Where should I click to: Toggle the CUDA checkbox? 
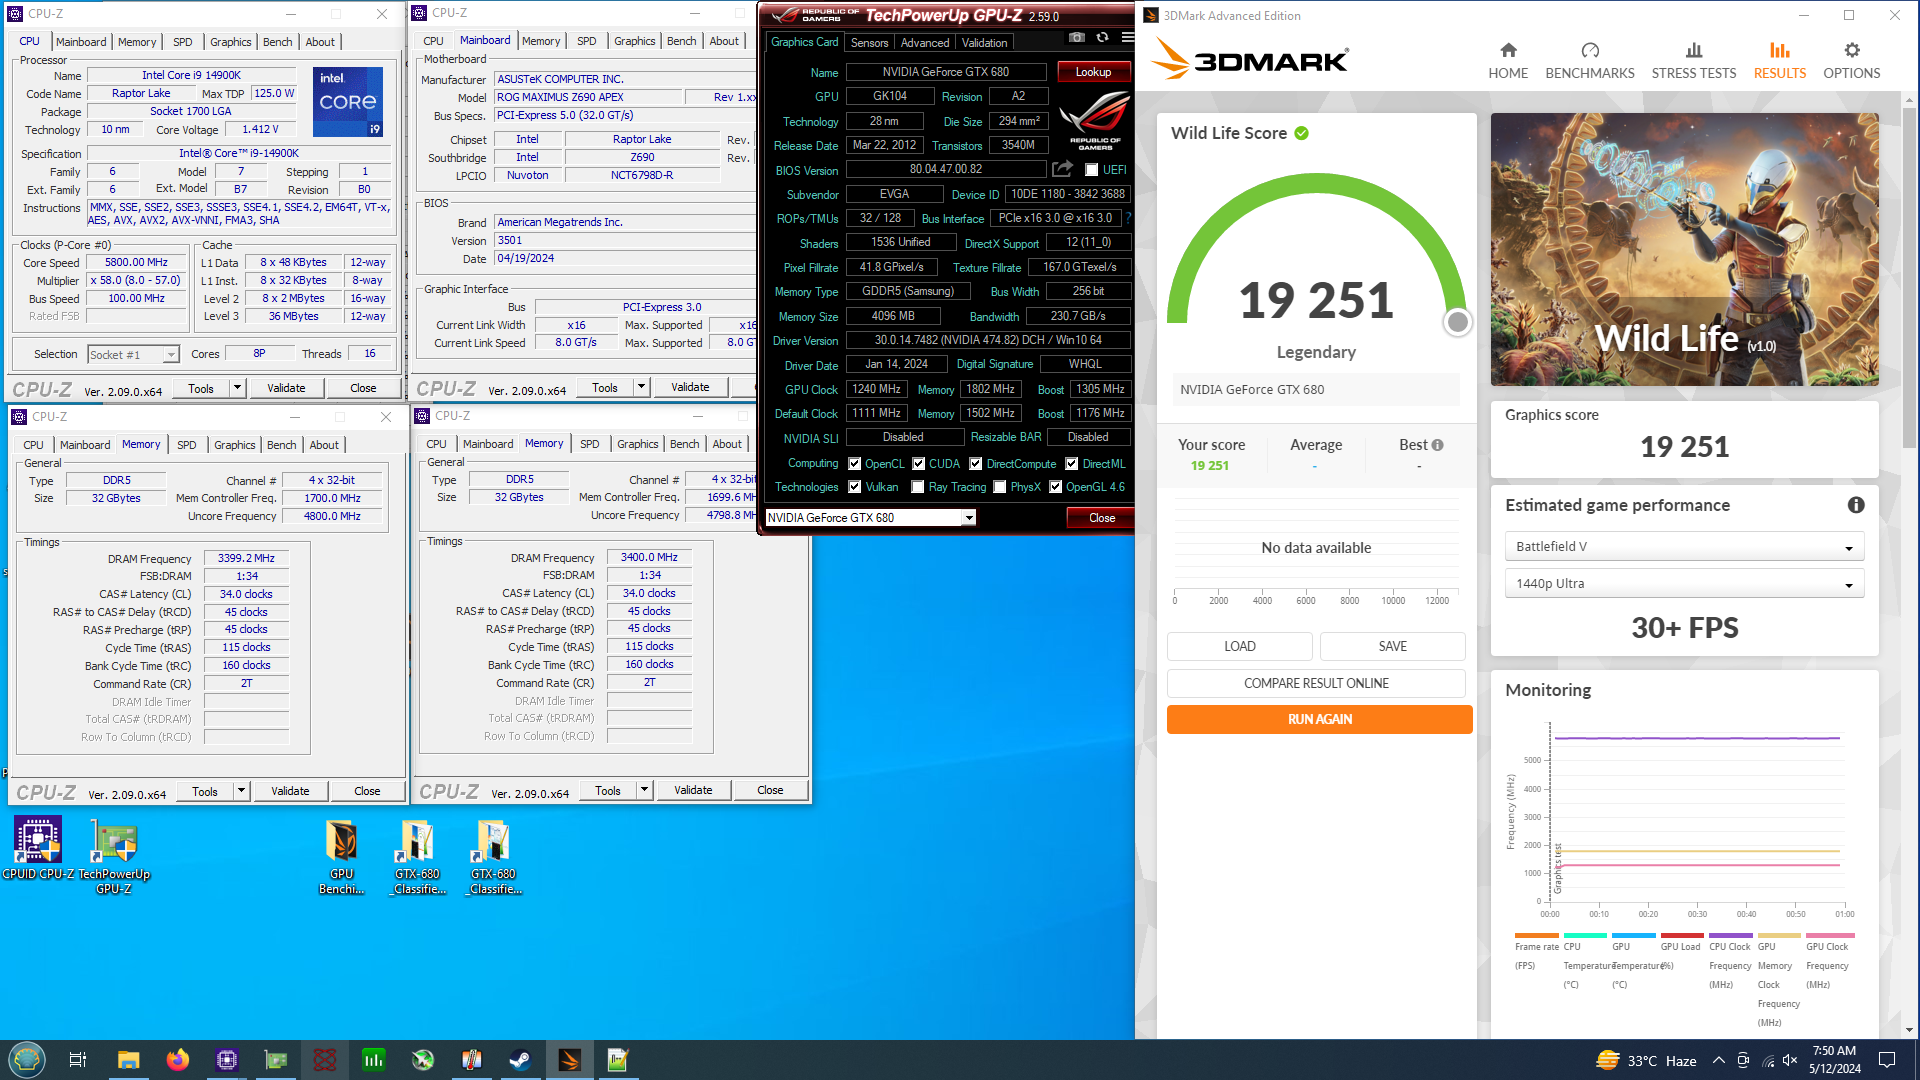(x=918, y=464)
